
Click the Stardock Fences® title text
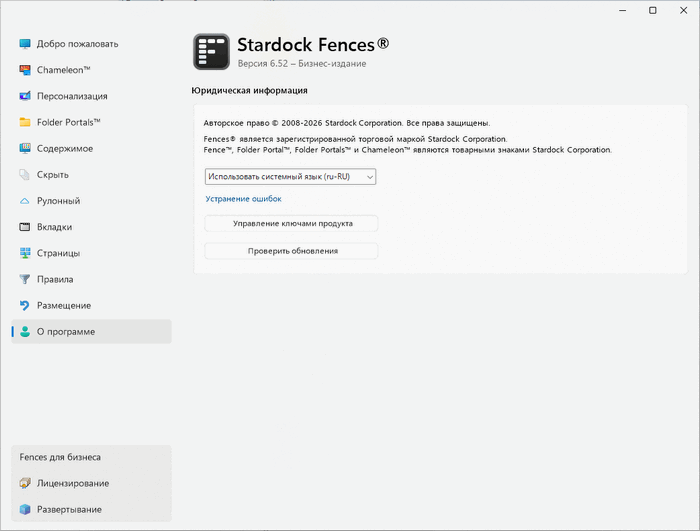[x=313, y=45]
